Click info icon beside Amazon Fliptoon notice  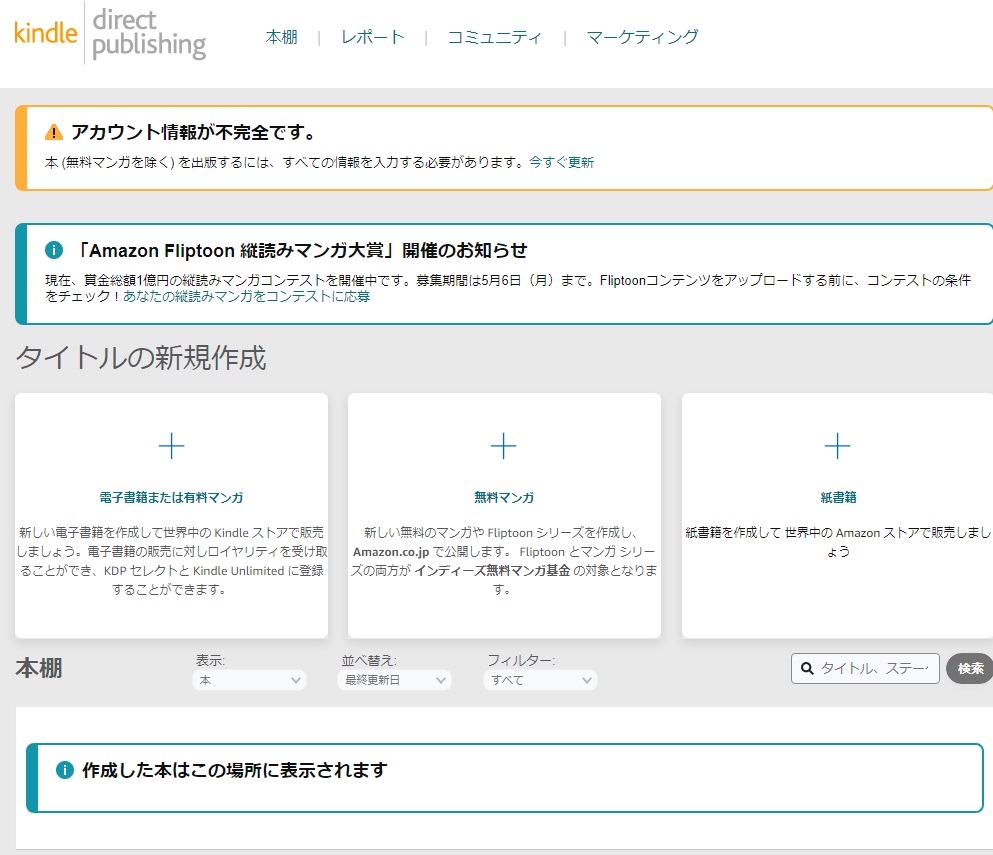(x=55, y=250)
